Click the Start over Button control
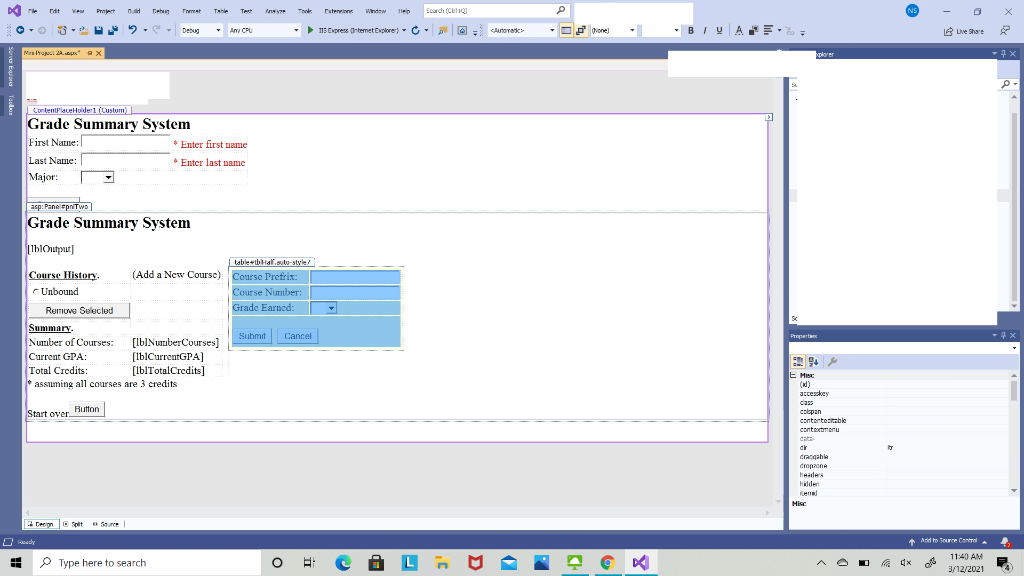 coord(87,409)
